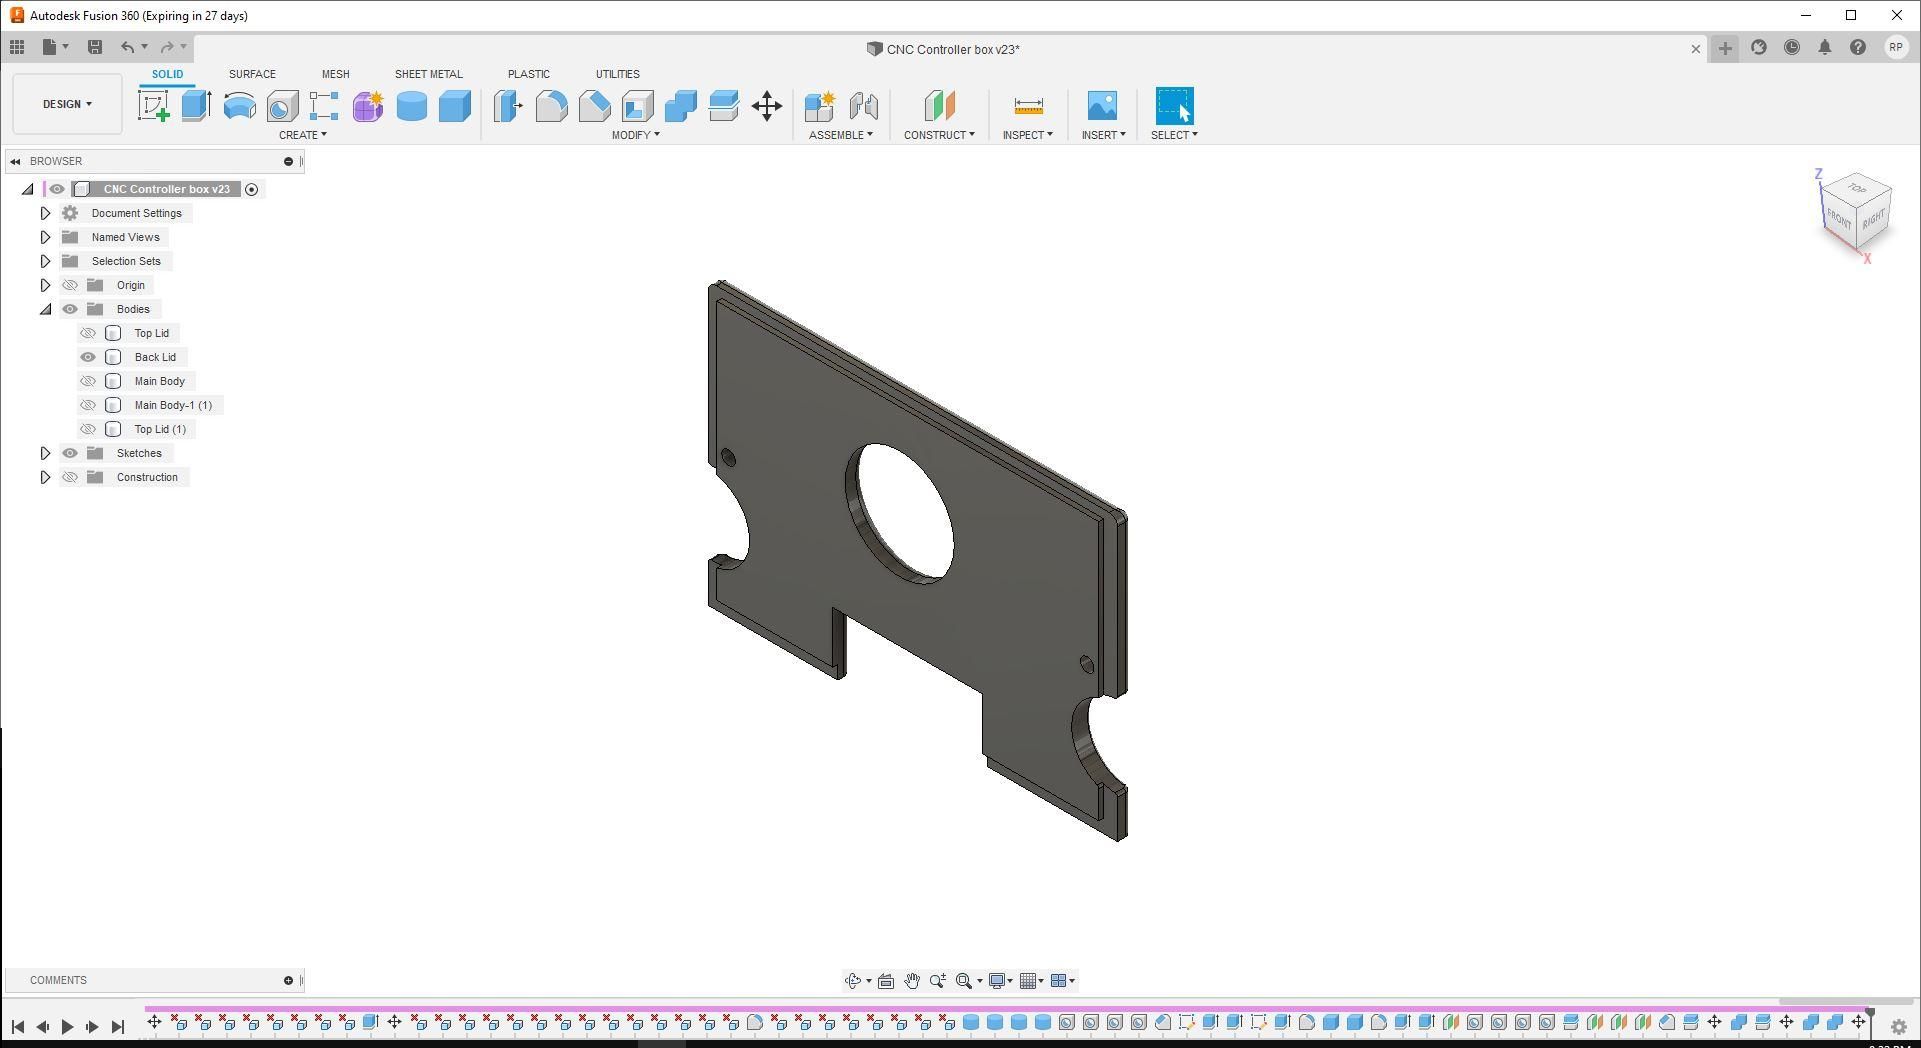Choose the Fillet tool
Screen dimensions: 1921x1048
[x=552, y=106]
